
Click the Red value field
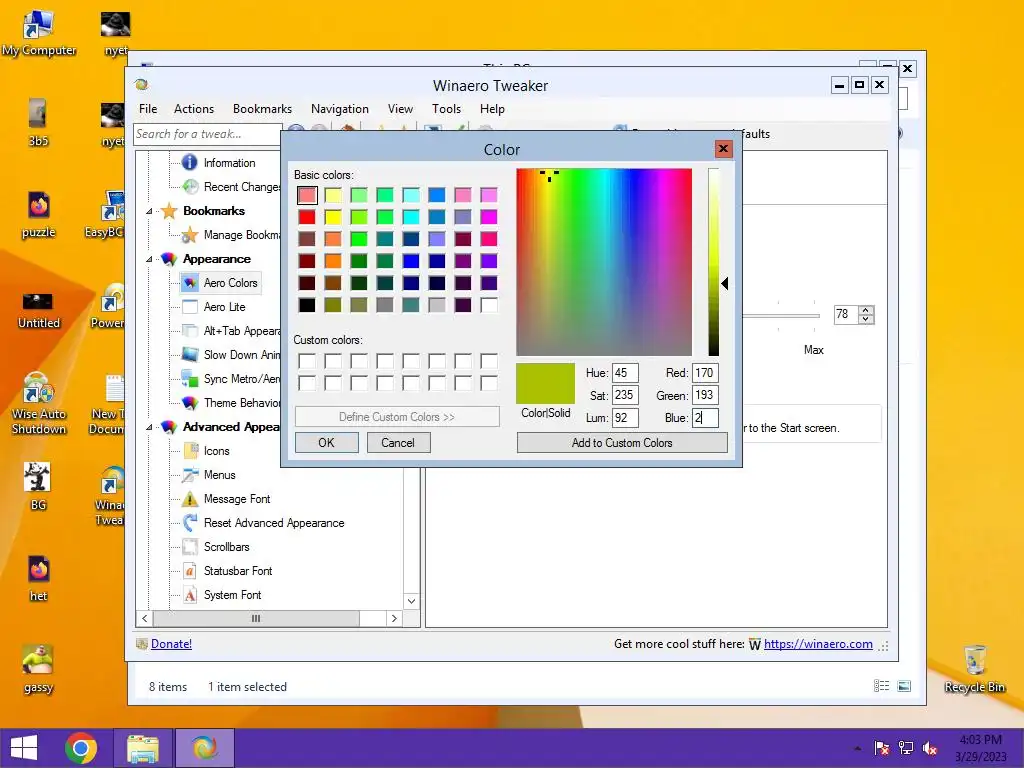[705, 373]
